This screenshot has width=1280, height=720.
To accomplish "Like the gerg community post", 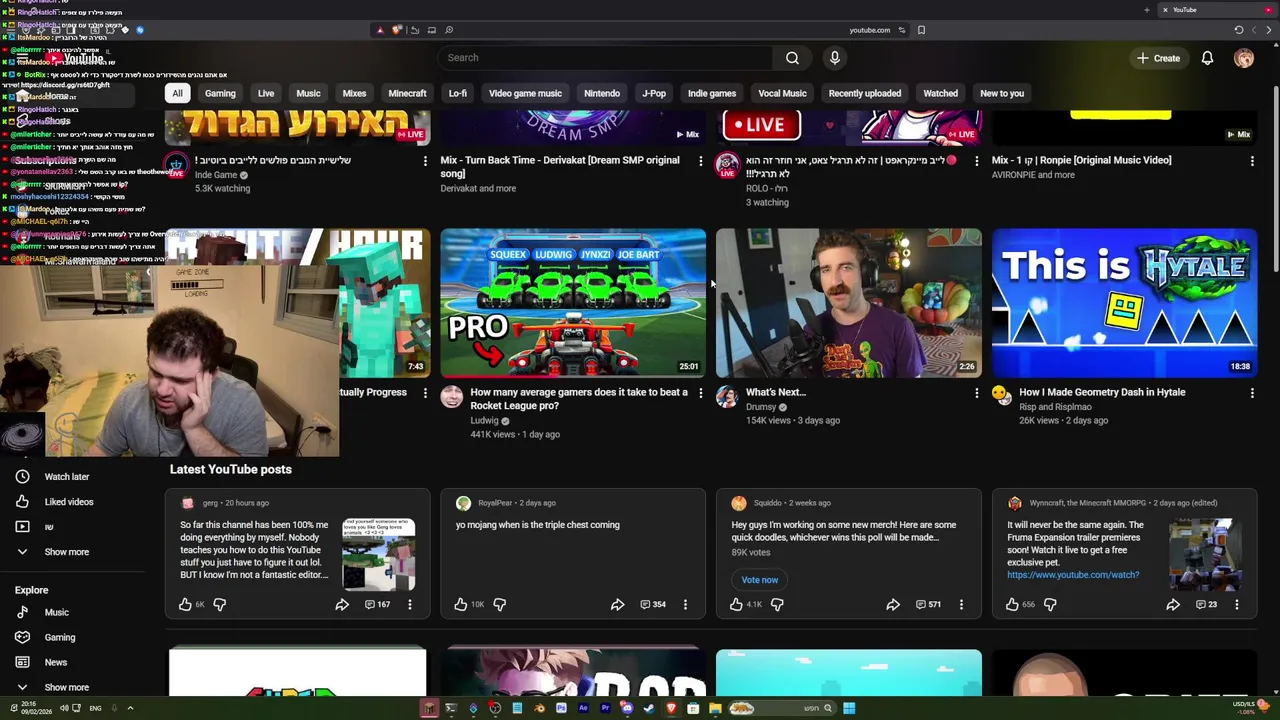I will pos(185,604).
